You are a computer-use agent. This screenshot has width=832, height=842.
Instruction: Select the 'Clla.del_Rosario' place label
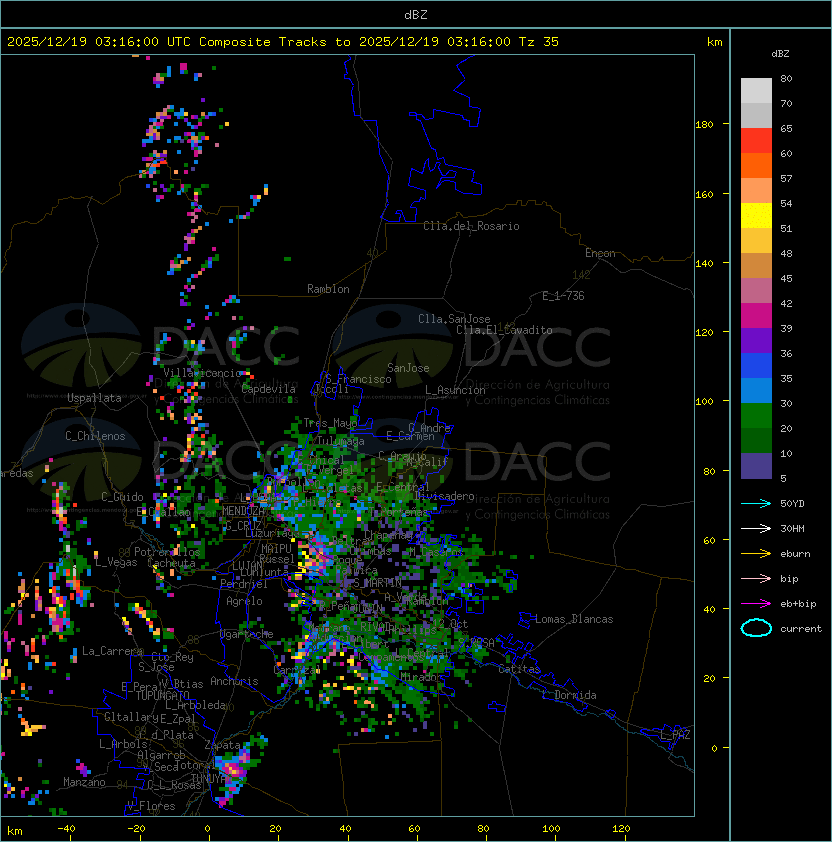[x=471, y=226]
